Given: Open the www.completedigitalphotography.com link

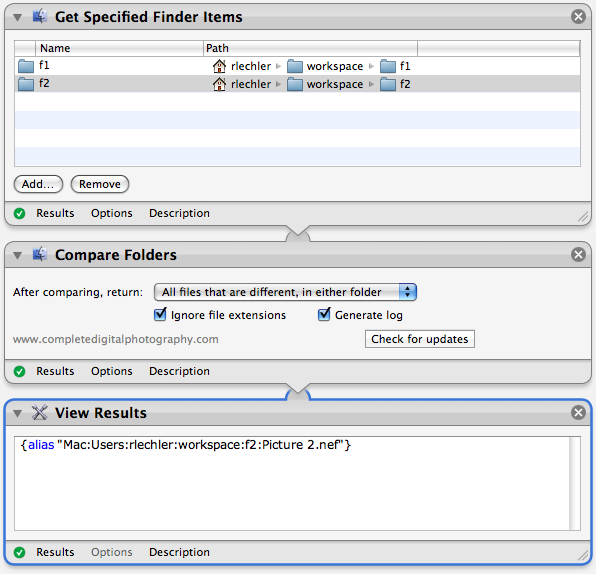Looking at the screenshot, I should coord(116,339).
